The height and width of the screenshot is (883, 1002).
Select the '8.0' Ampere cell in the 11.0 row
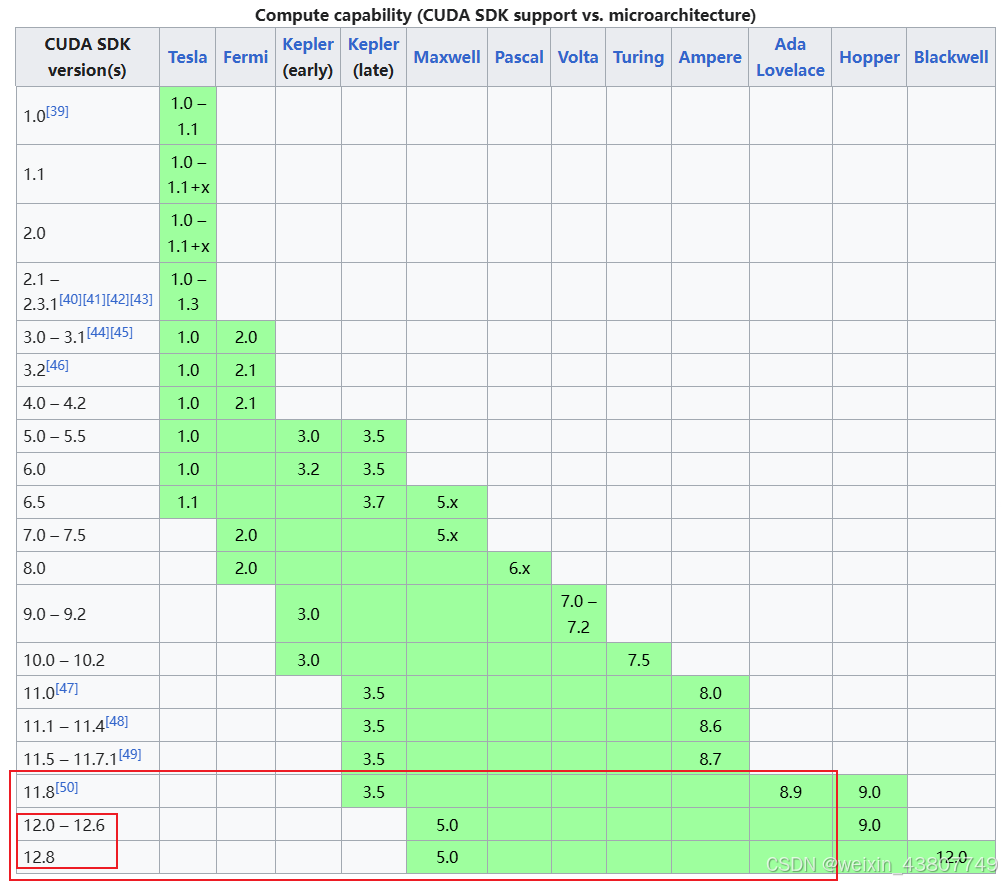pyautogui.click(x=710, y=693)
